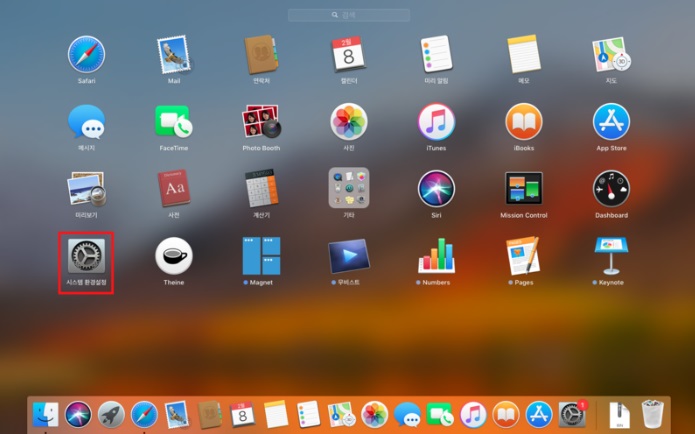Open the Trash in the Dock
This screenshot has height=434, width=695.
coord(652,414)
